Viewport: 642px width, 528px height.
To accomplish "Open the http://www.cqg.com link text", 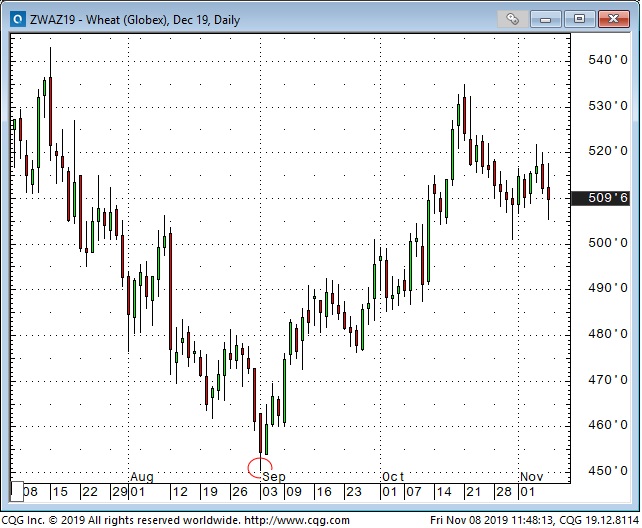I will 297,520.
